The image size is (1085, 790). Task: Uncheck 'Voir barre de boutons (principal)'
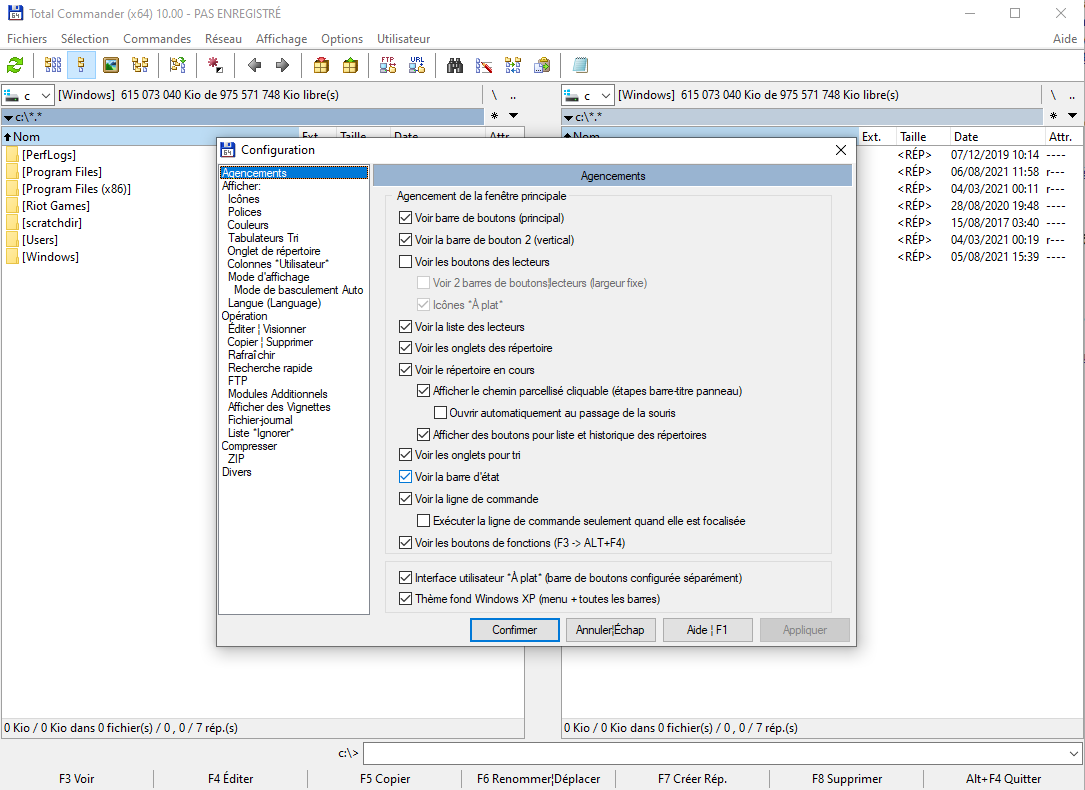(x=405, y=218)
